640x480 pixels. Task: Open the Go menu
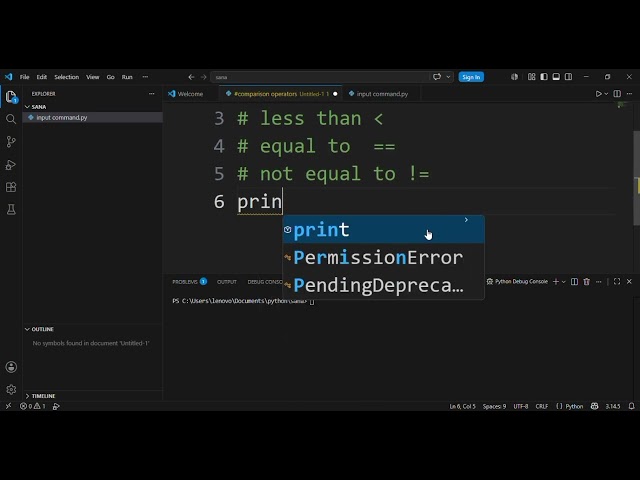[110, 77]
